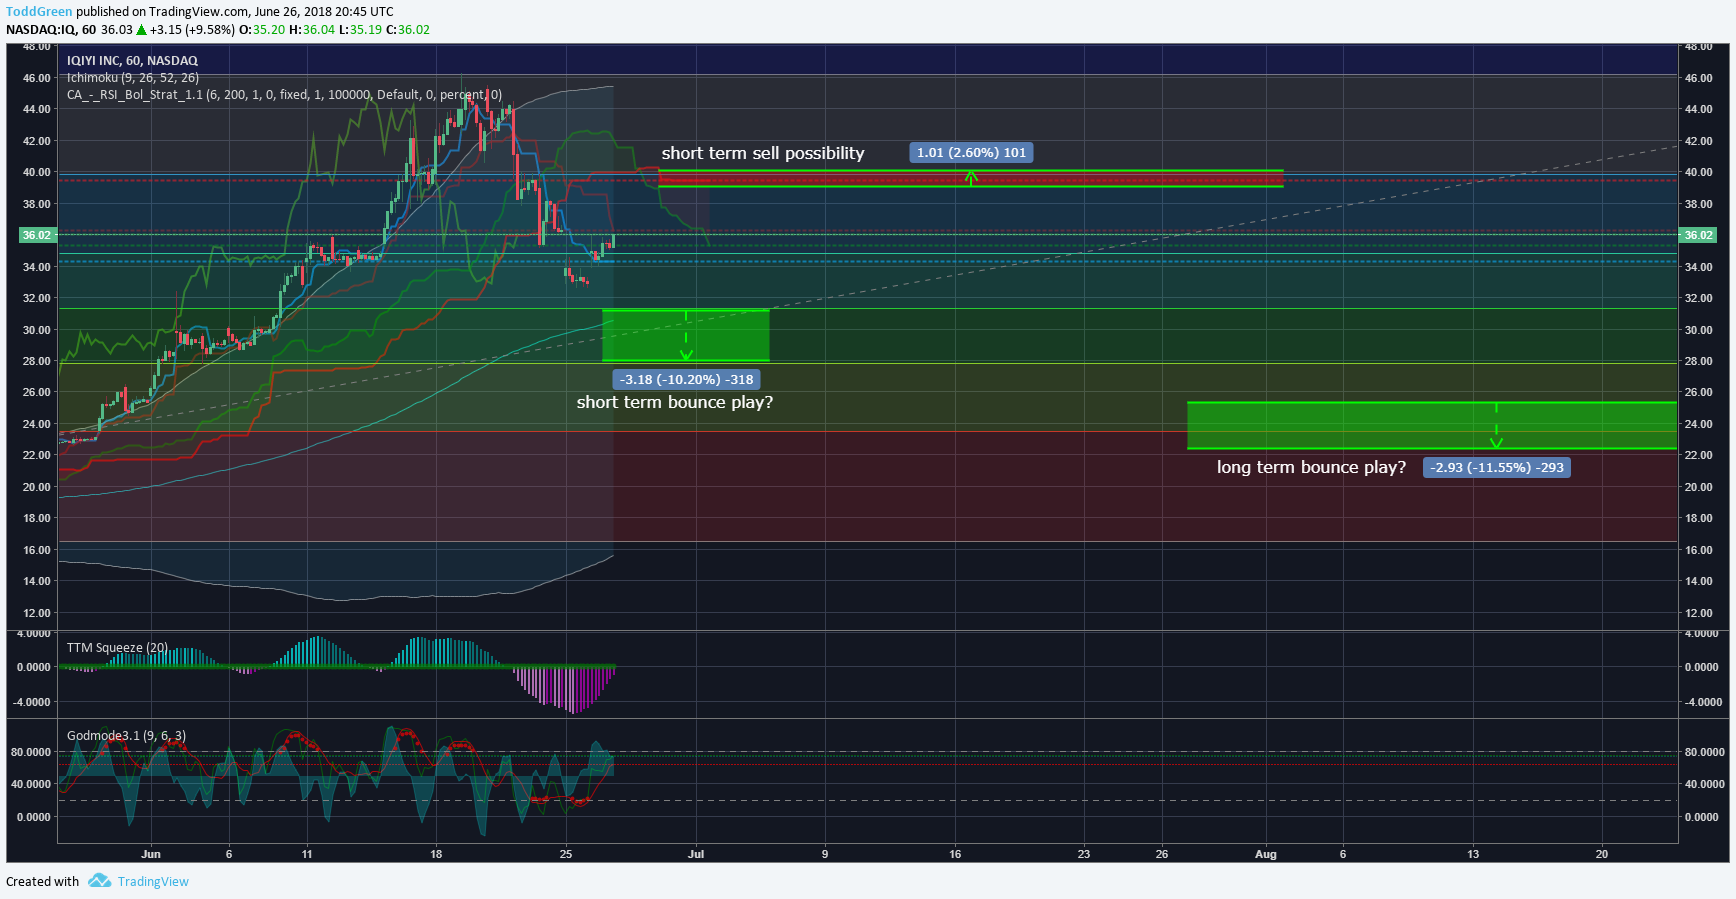Image resolution: width=1736 pixels, height=899 pixels.
Task: Click the 80.0000 level on the Godmode right axis
Action: pos(1704,752)
